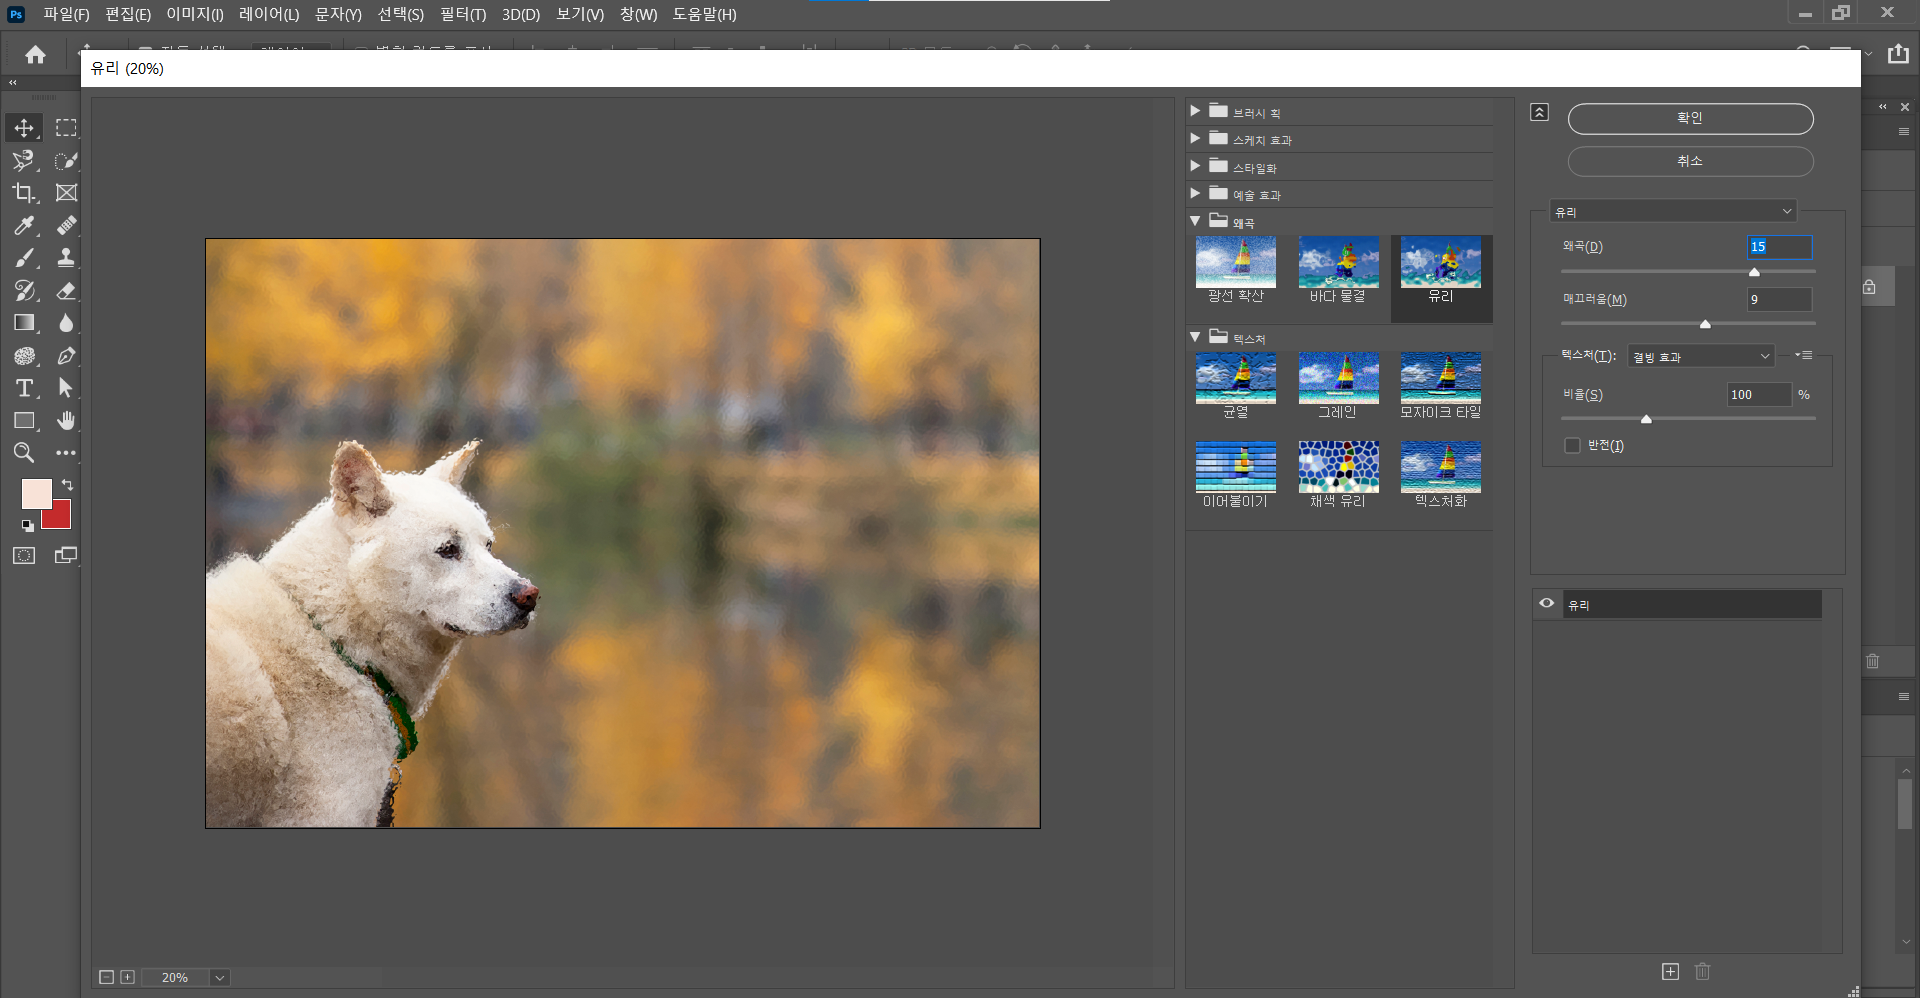The height and width of the screenshot is (998, 1920).
Task: Select the Hand tool
Action: [66, 420]
